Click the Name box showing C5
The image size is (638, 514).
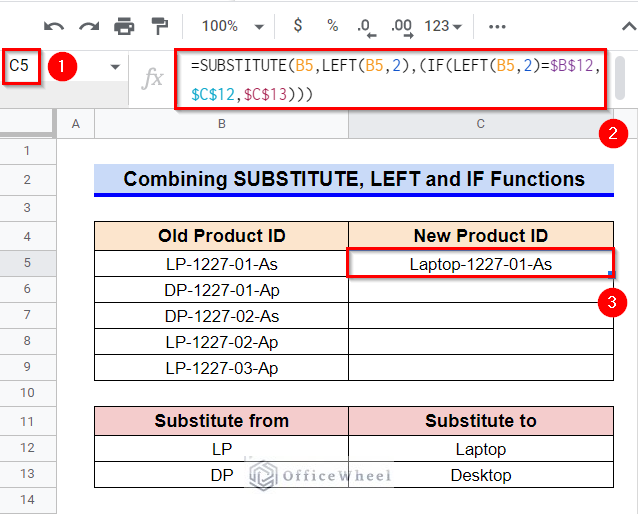(21, 66)
